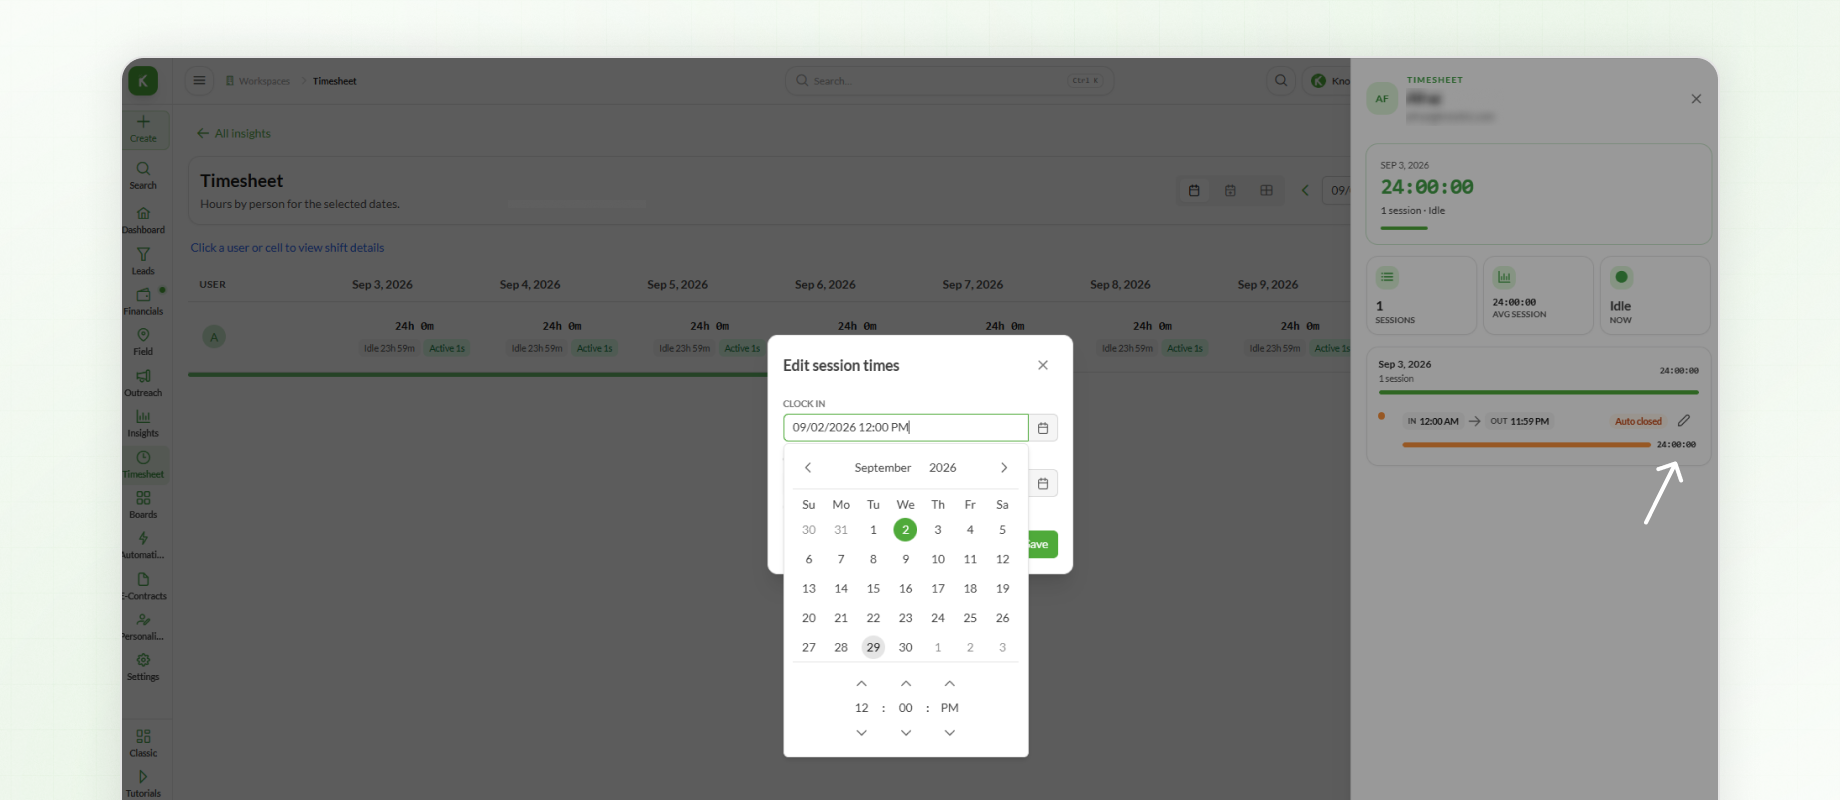Toggle AM/PM using up arrow
The width and height of the screenshot is (1840, 800).
coord(950,684)
